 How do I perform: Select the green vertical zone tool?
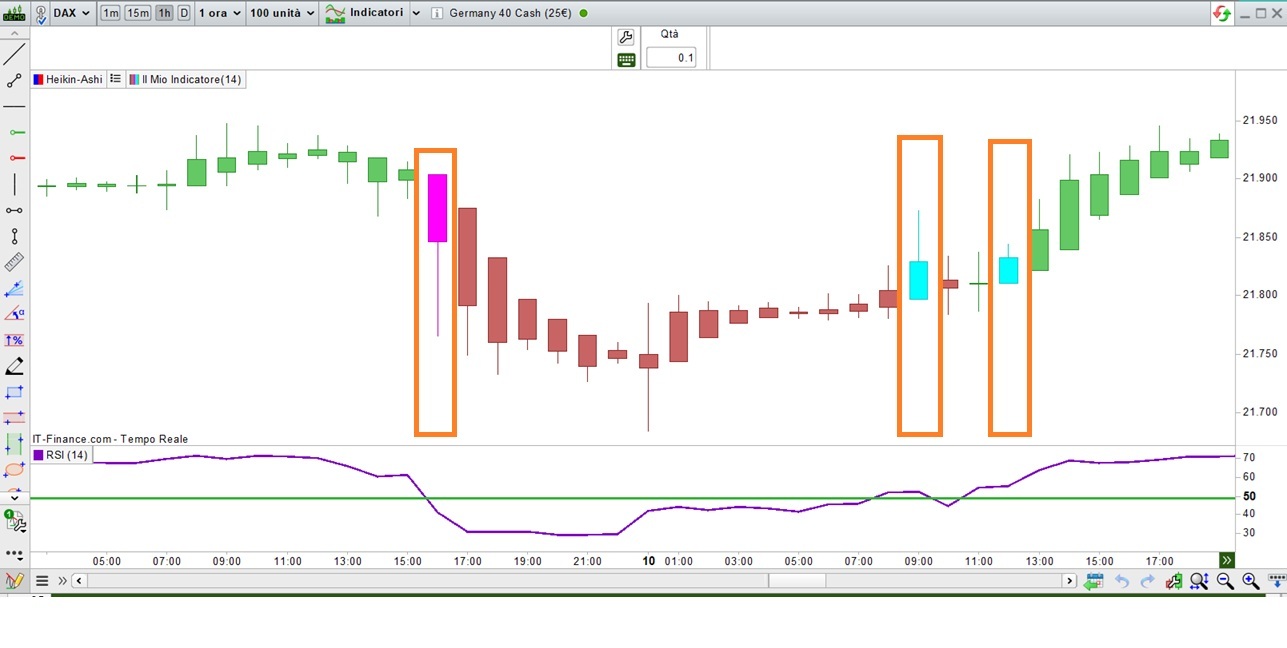click(x=14, y=442)
